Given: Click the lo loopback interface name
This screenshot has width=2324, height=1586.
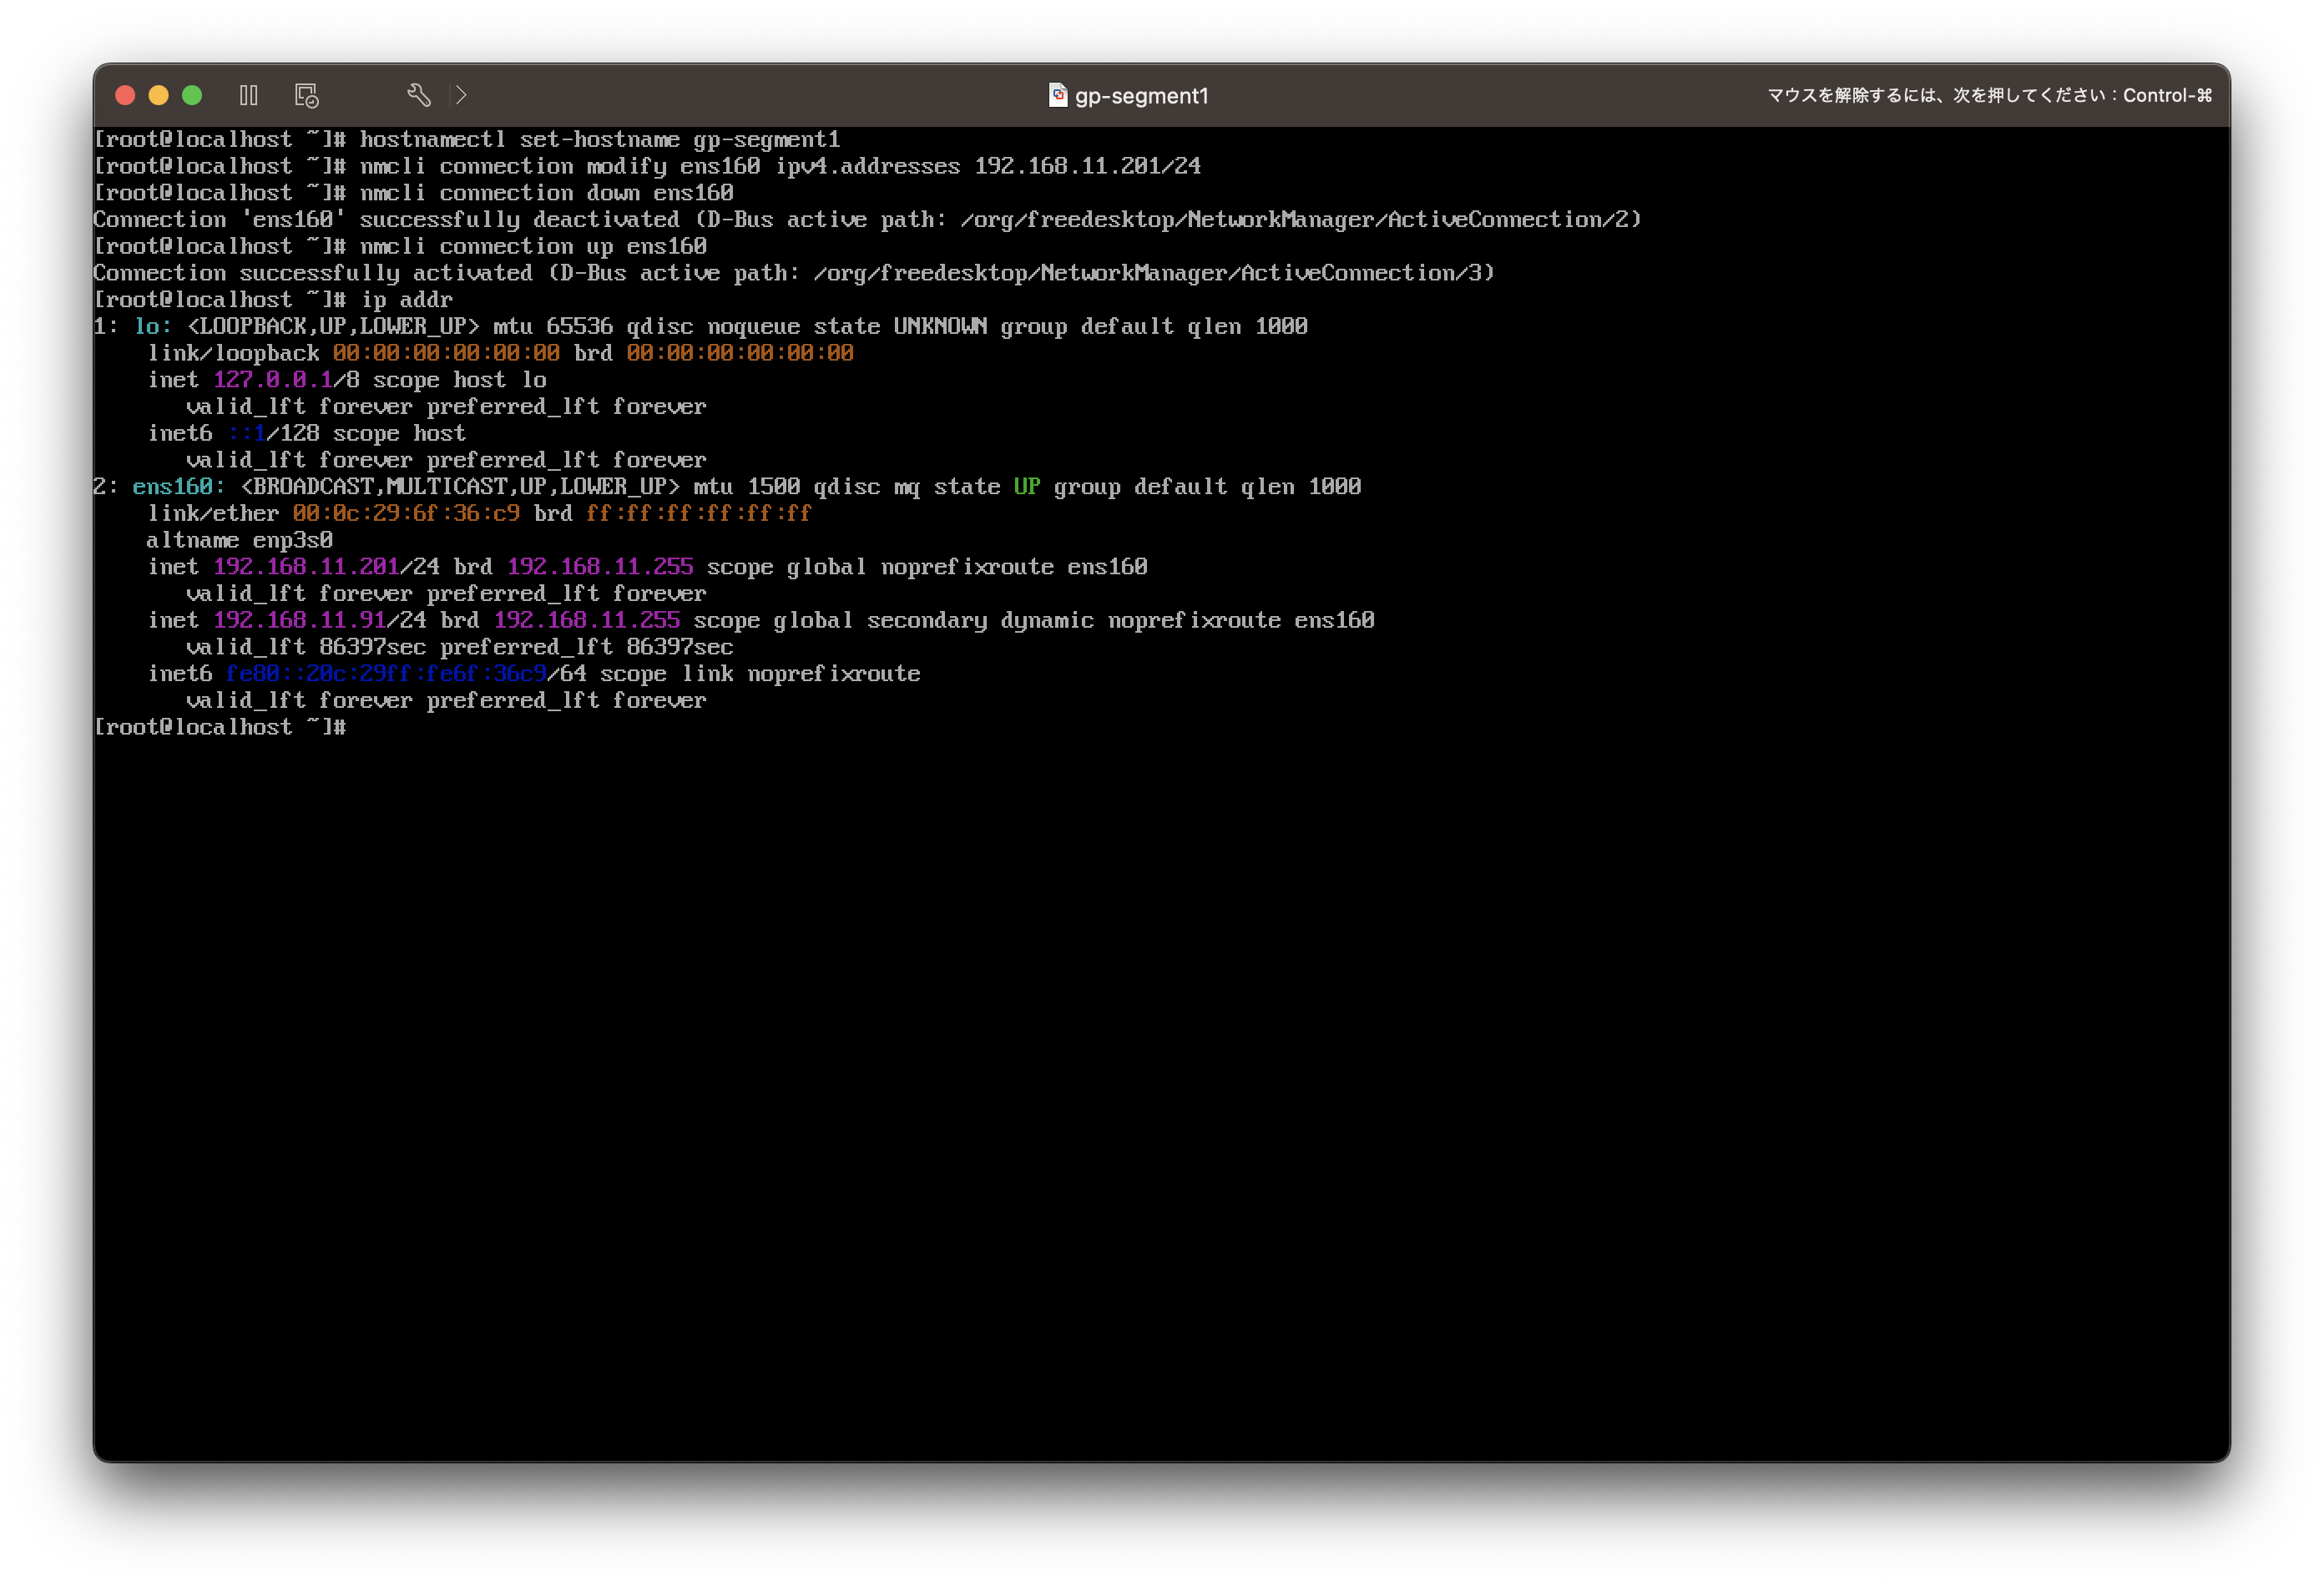Looking at the screenshot, I should pos(147,327).
